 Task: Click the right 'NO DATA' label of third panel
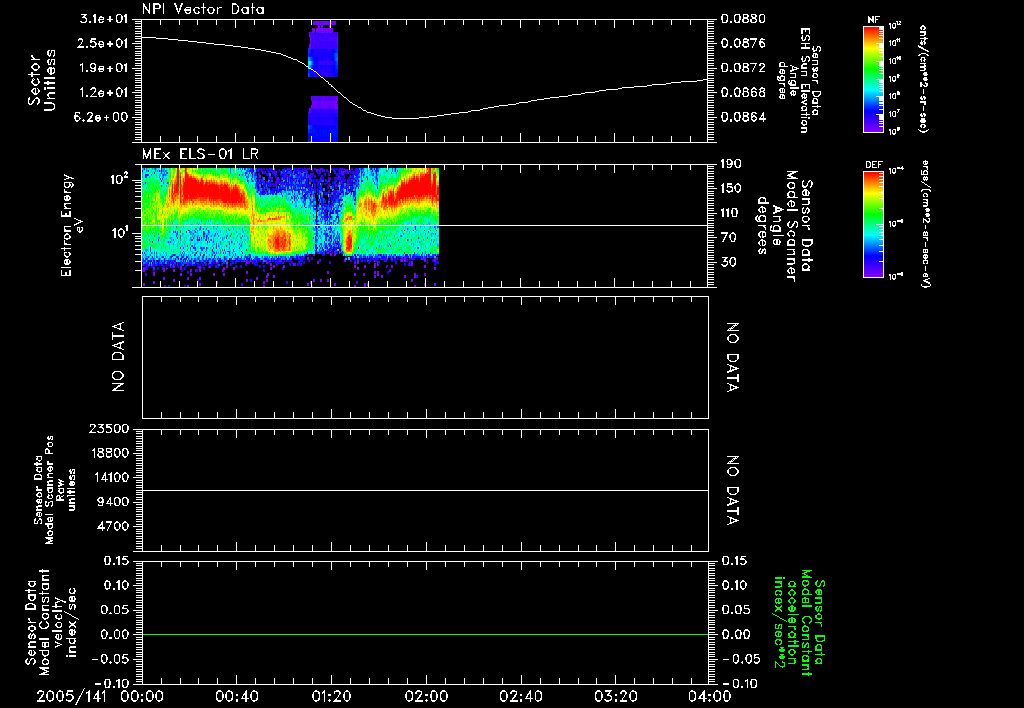coord(733,357)
